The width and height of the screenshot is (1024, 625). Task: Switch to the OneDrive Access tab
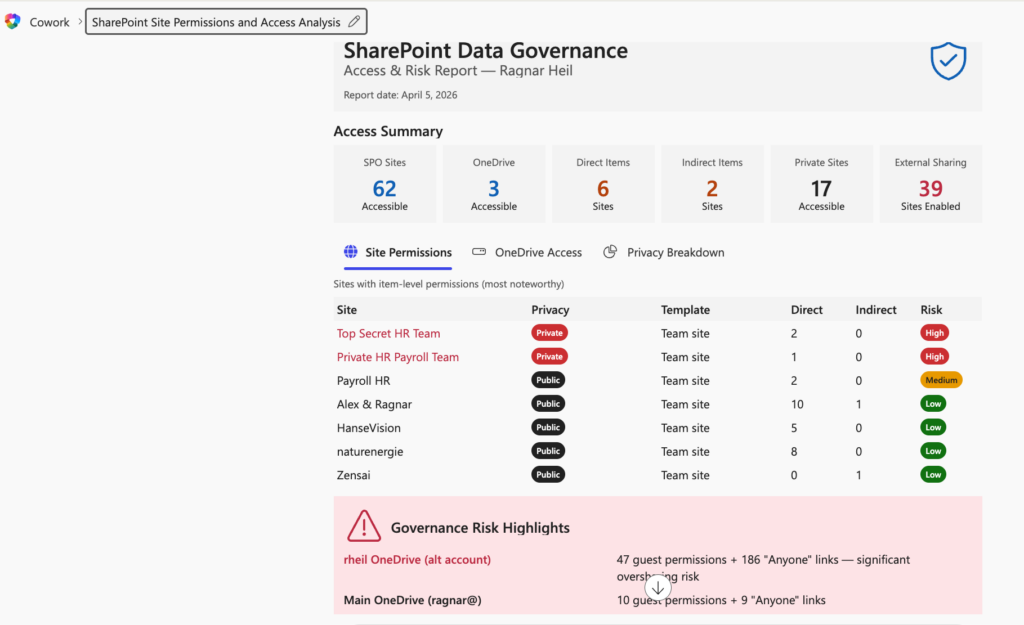click(x=535, y=252)
